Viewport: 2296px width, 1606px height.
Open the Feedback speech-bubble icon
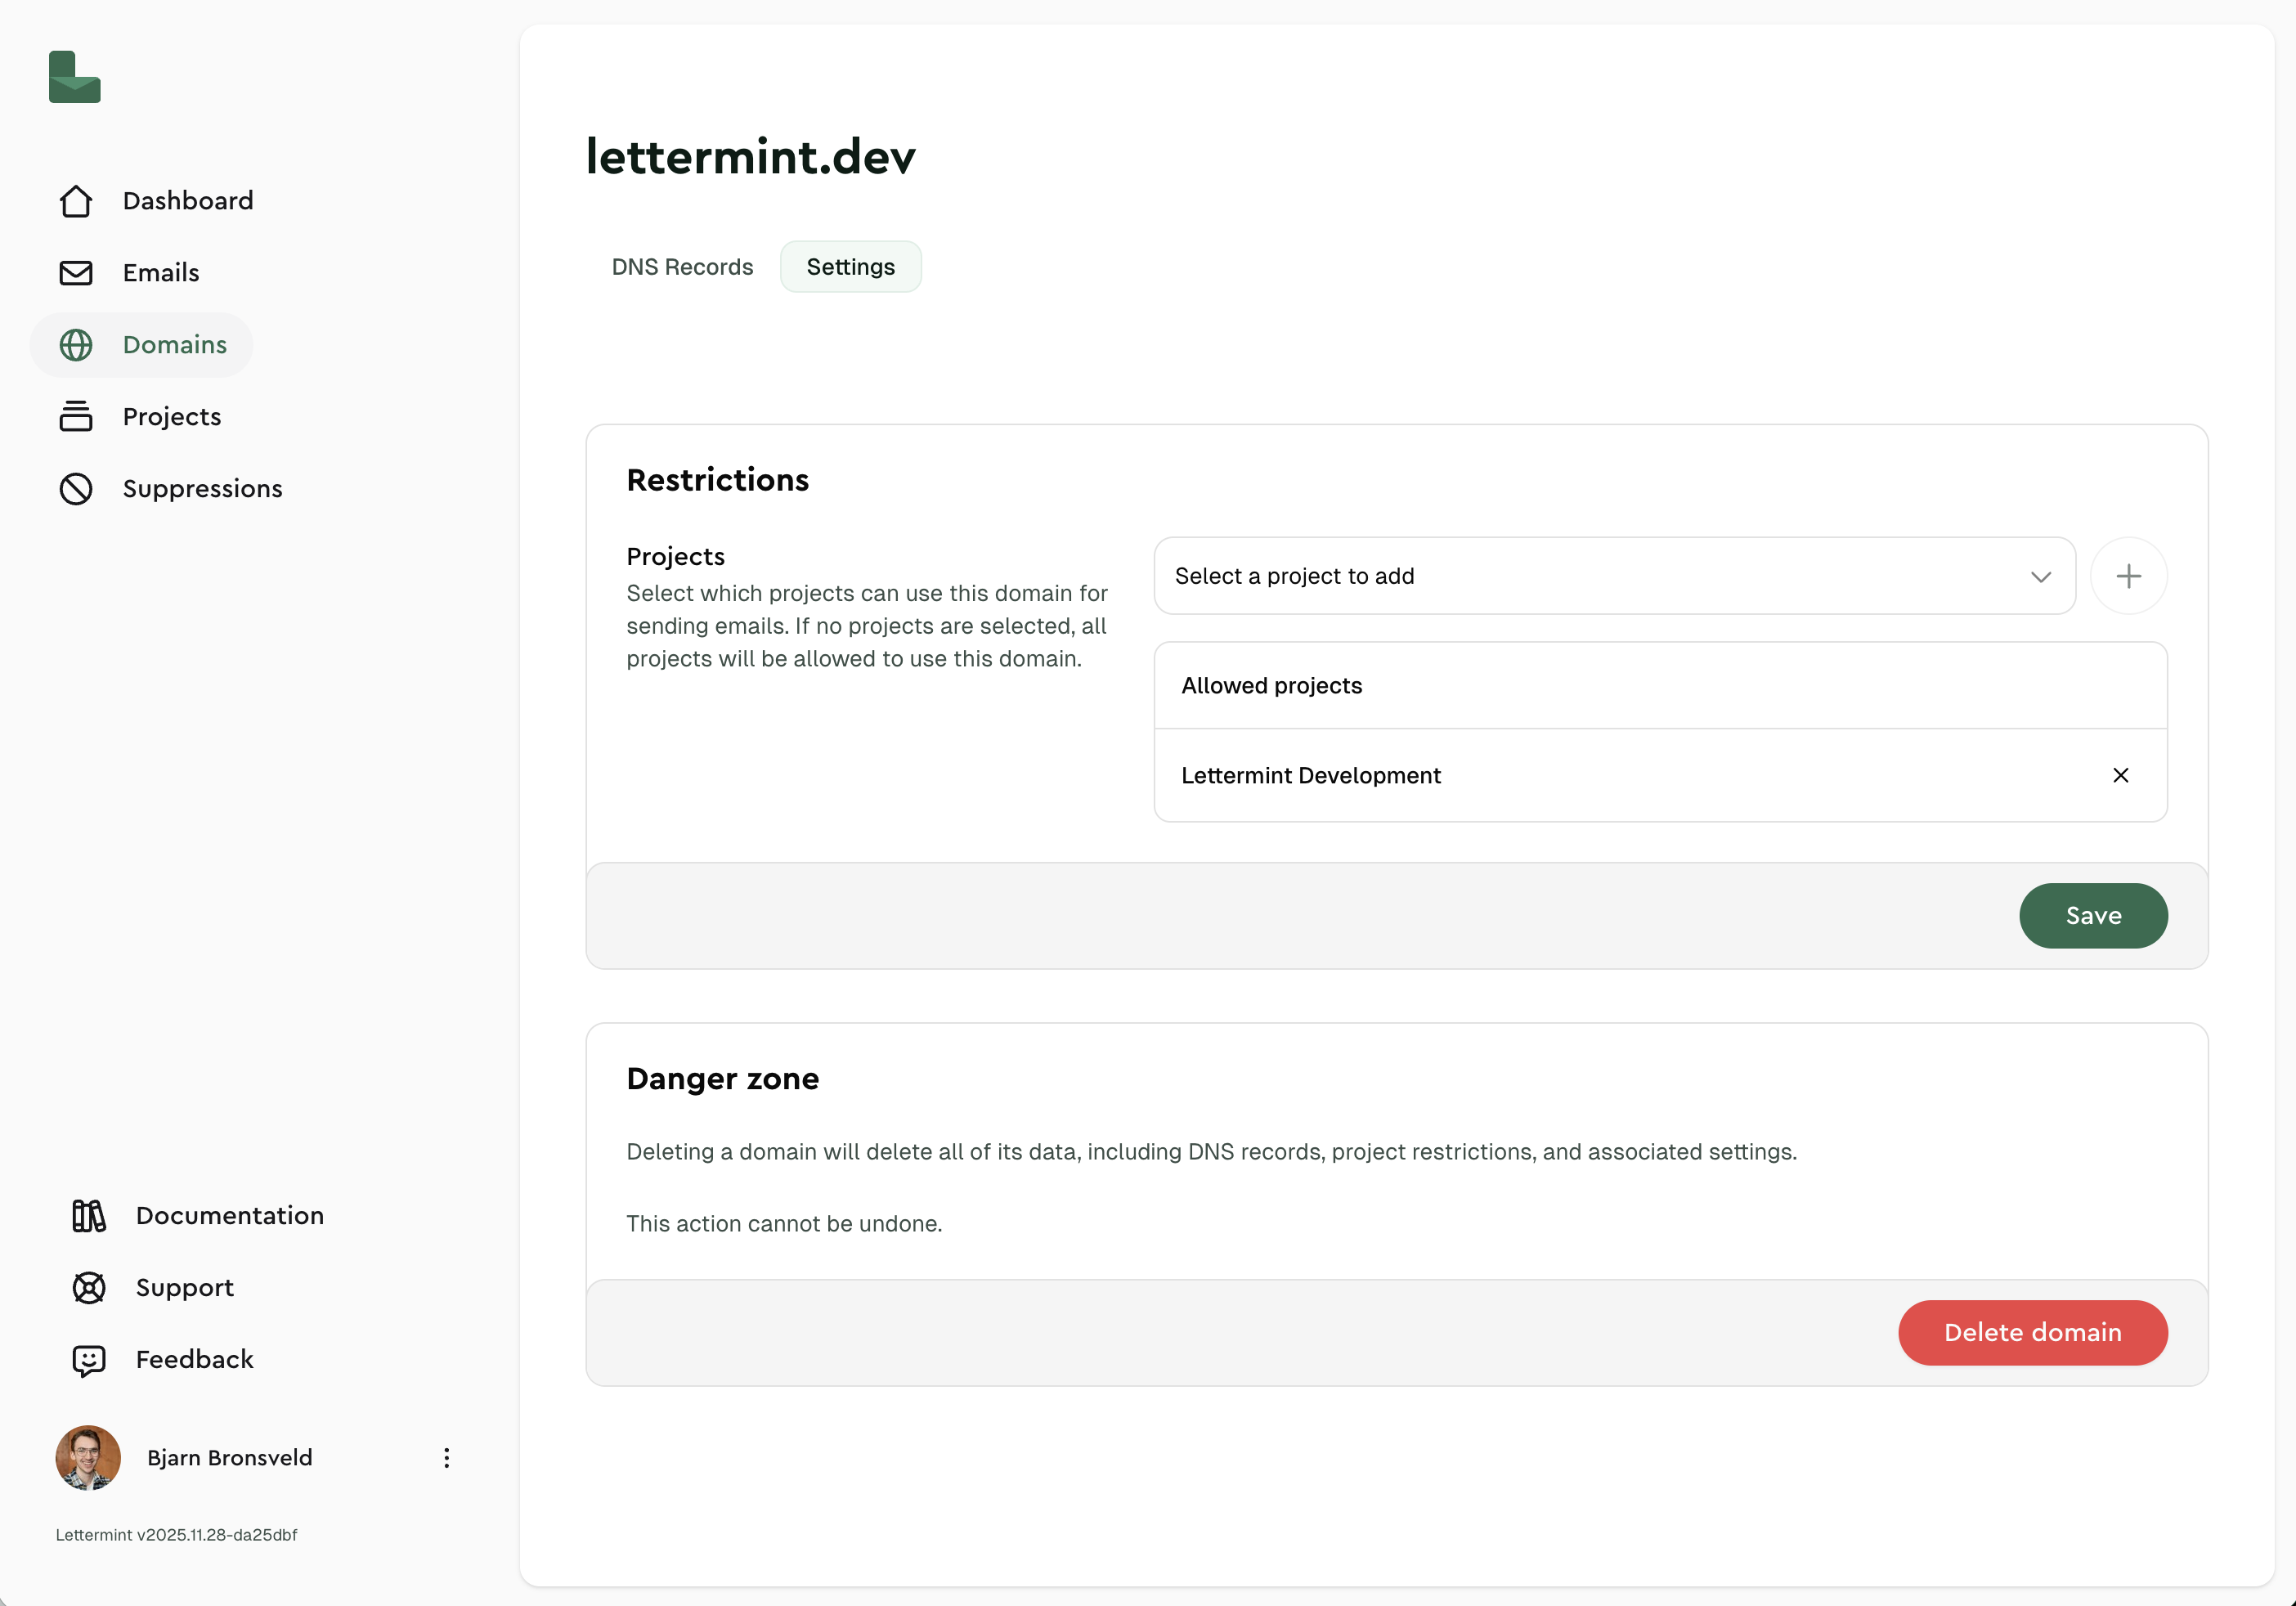(88, 1360)
